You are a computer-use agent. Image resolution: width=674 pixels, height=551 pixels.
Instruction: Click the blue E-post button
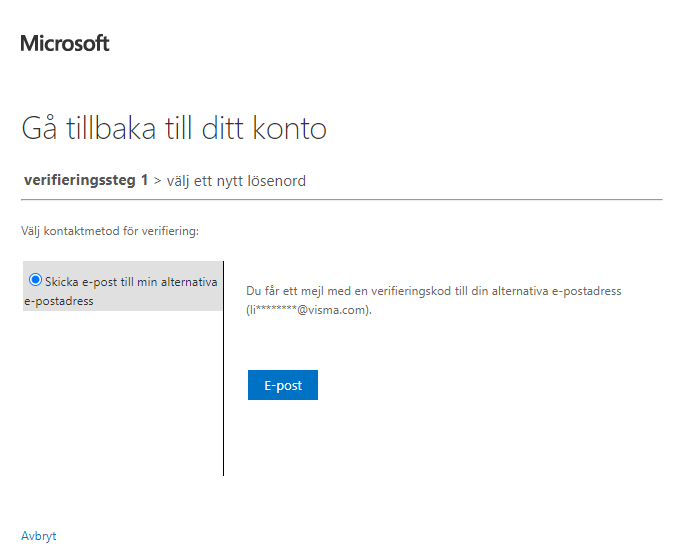pyautogui.click(x=283, y=385)
